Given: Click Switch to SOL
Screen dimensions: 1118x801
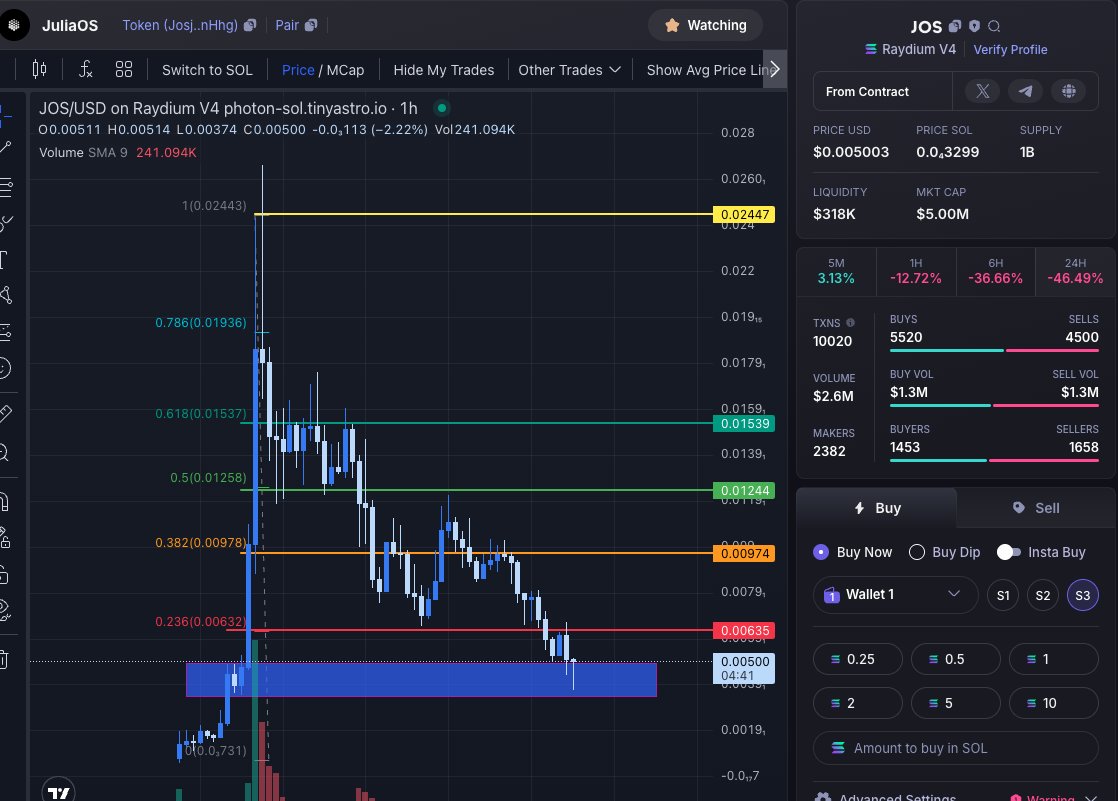Looking at the screenshot, I should (207, 70).
